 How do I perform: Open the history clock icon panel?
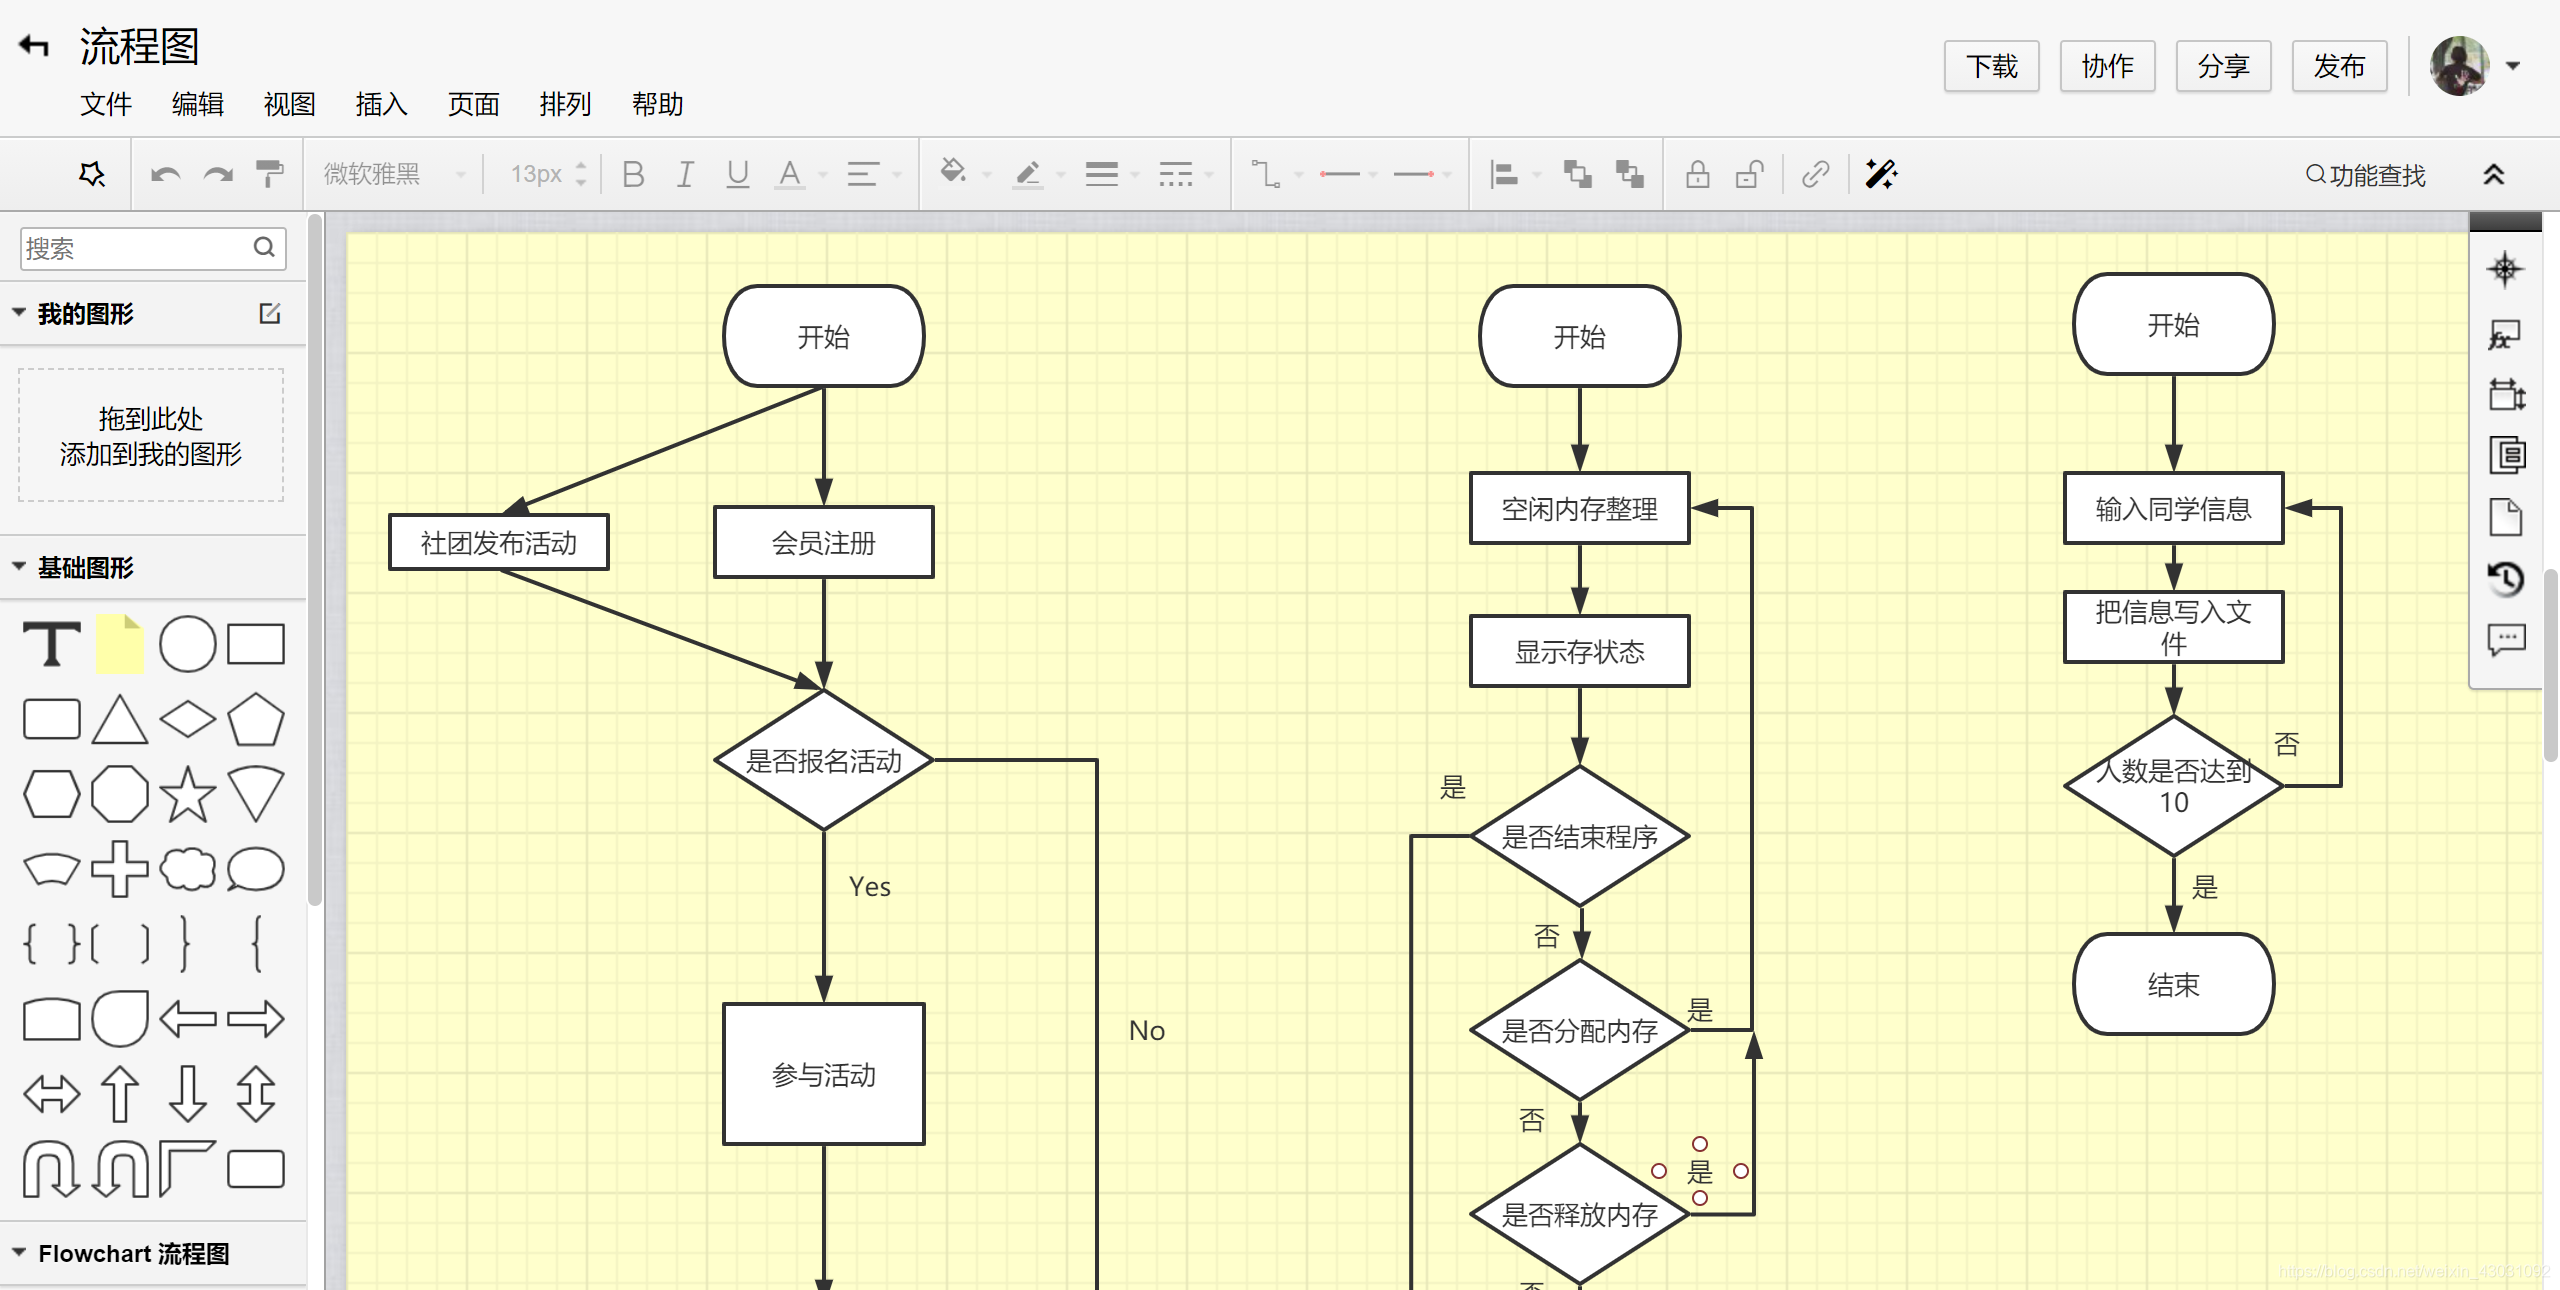[x=2505, y=579]
